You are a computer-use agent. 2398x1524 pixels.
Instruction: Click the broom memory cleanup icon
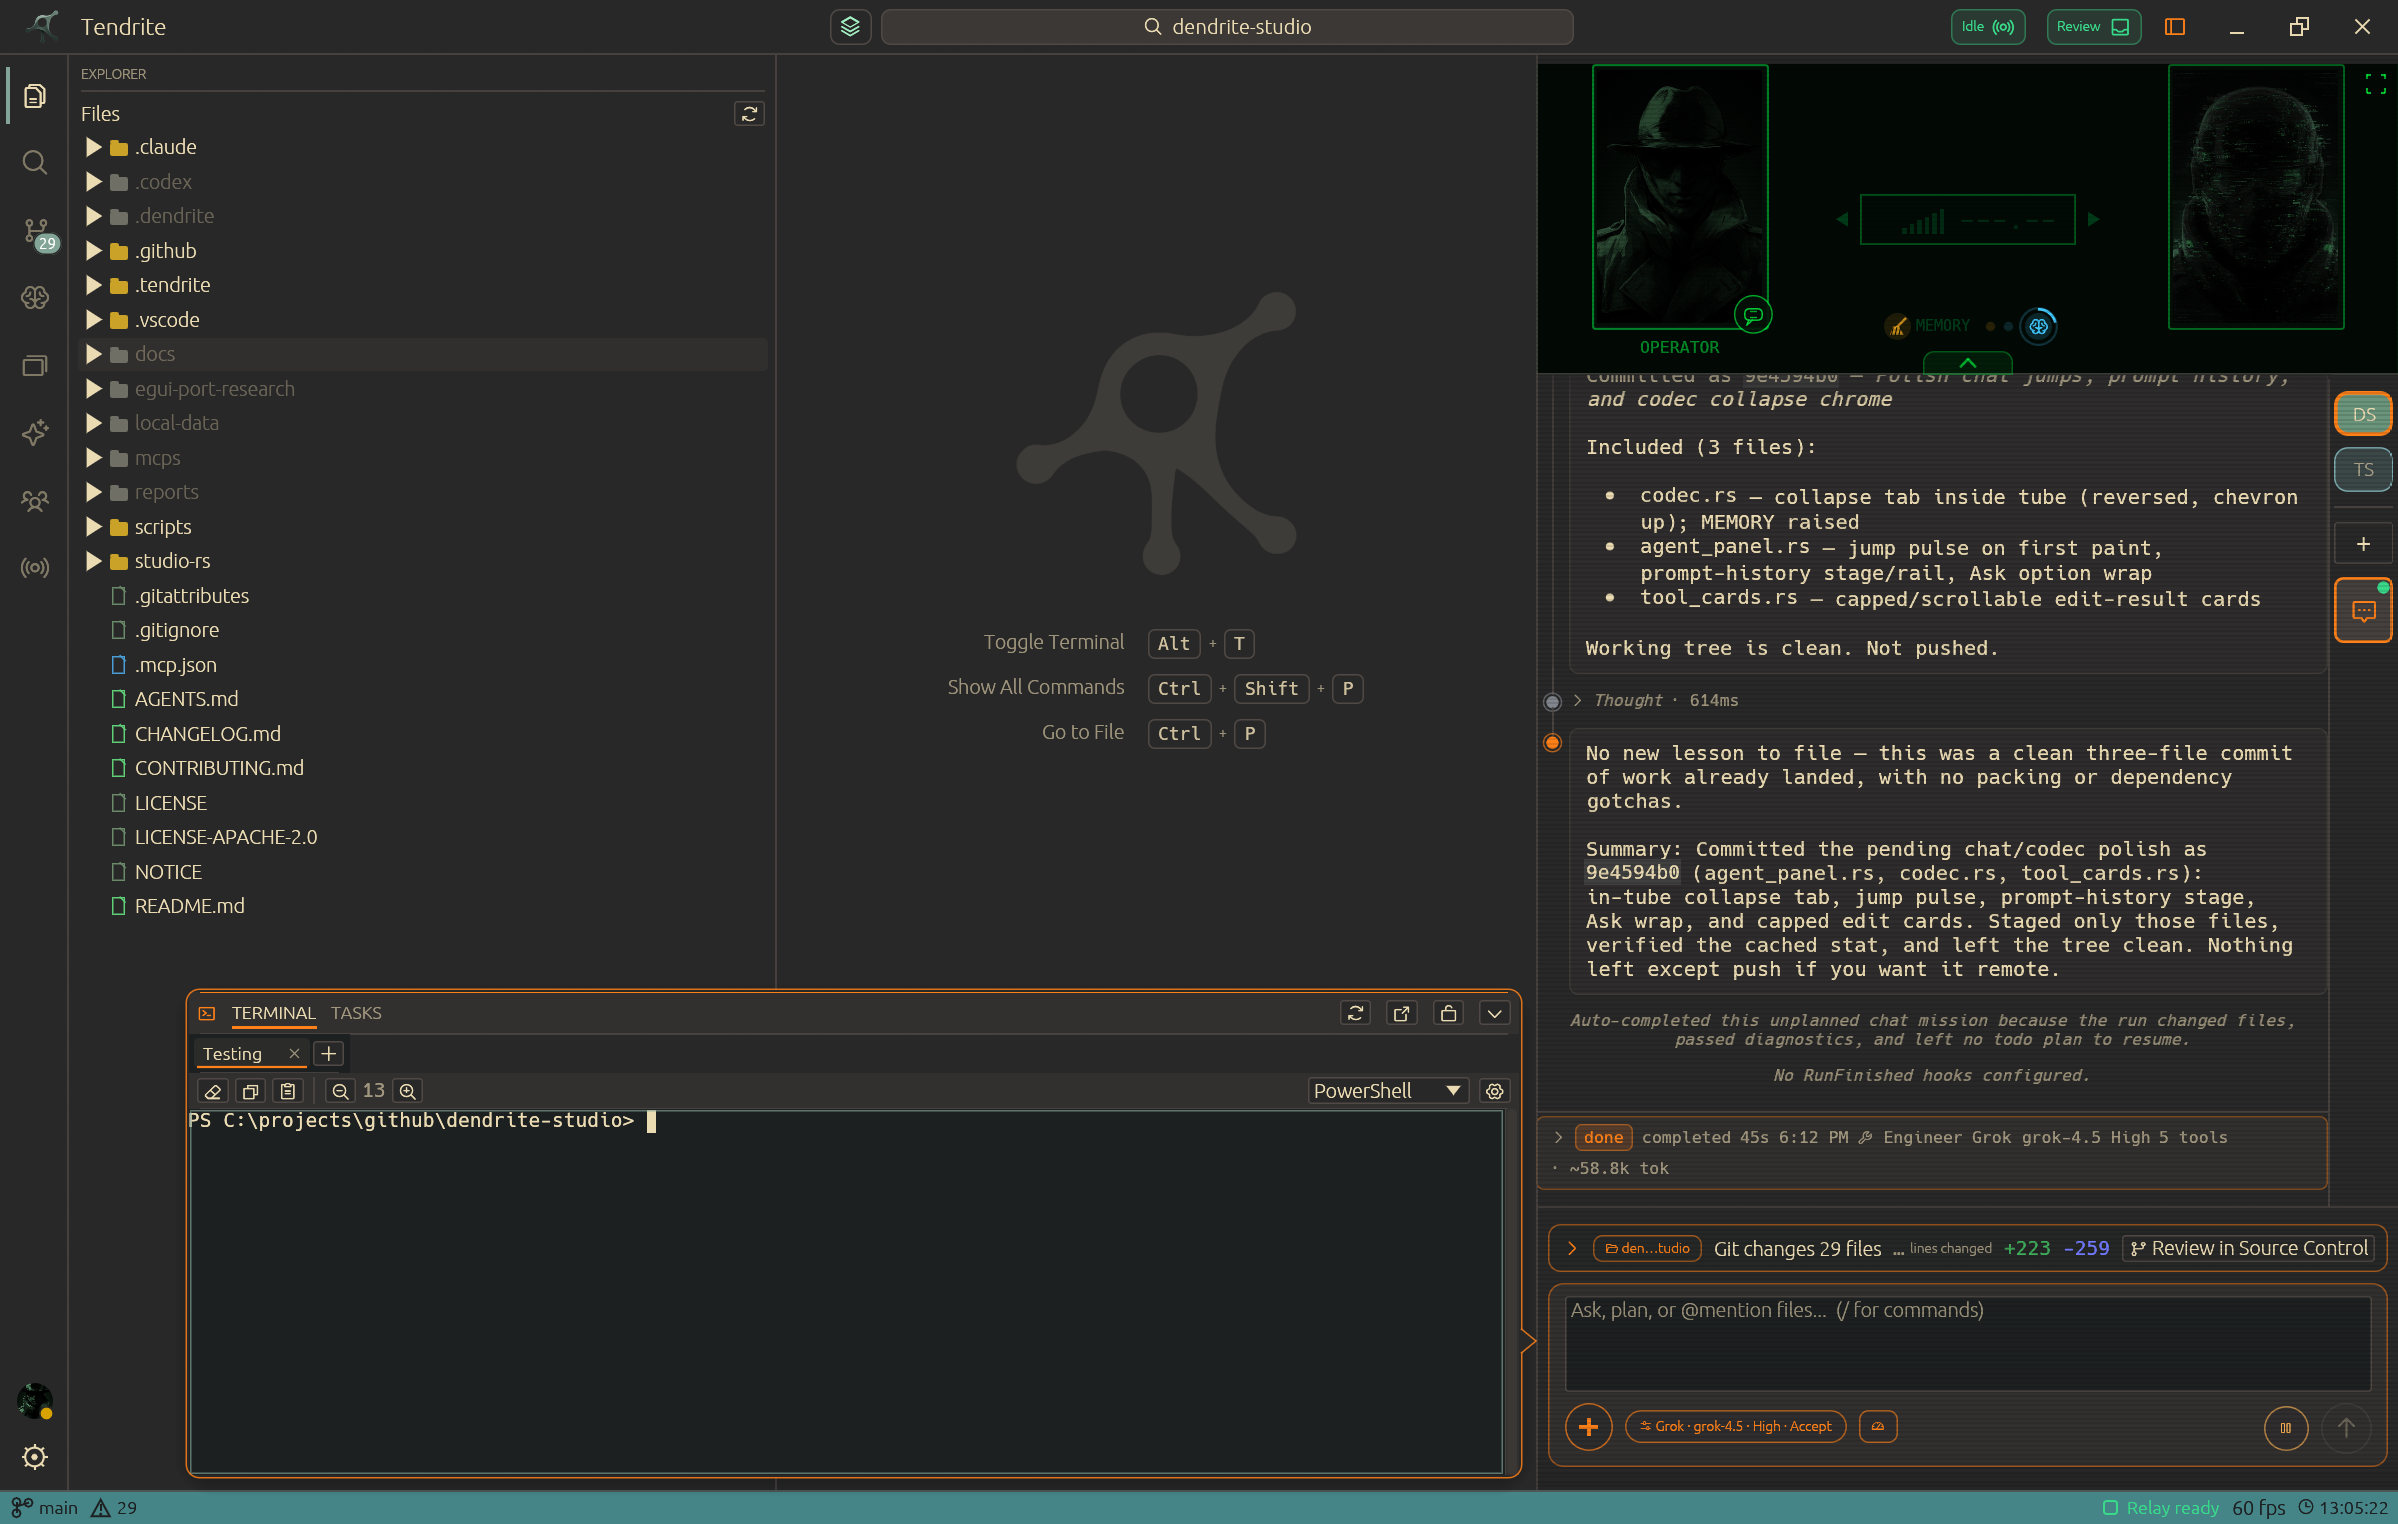pyautogui.click(x=1897, y=326)
